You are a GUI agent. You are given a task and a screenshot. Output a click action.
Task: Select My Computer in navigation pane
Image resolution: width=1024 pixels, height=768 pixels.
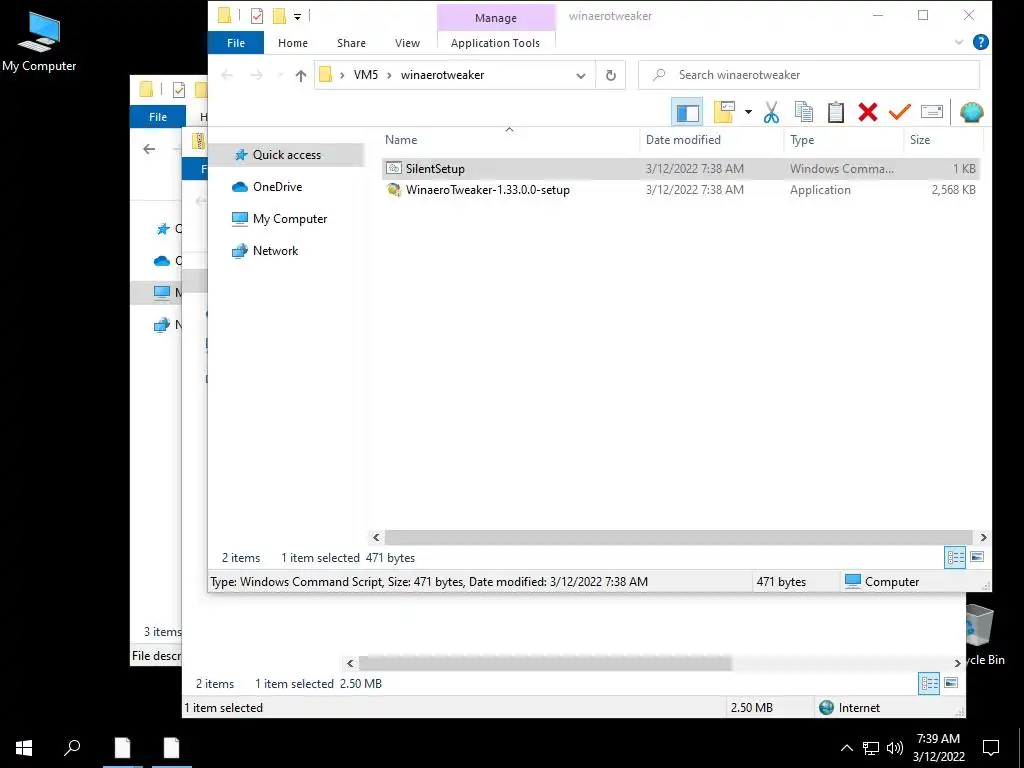pos(290,219)
